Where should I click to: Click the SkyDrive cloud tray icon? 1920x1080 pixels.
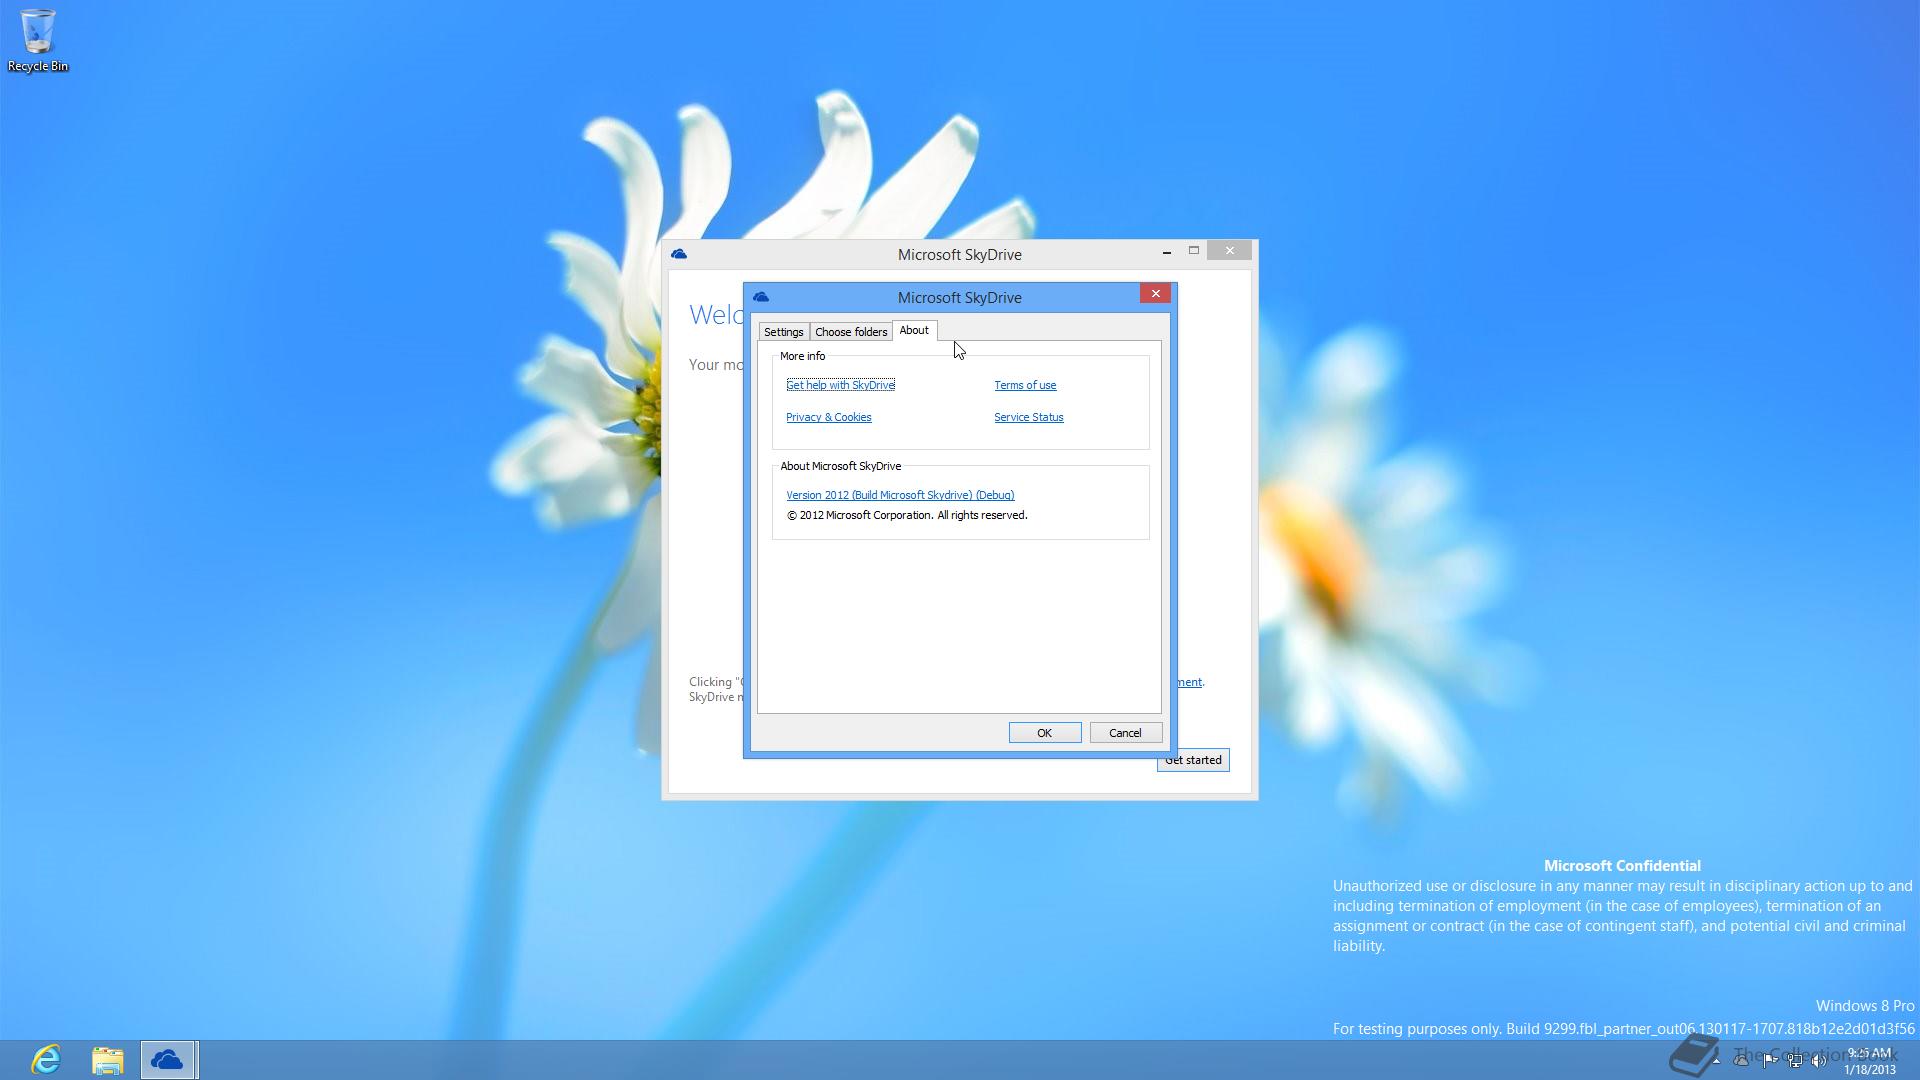(1741, 1060)
